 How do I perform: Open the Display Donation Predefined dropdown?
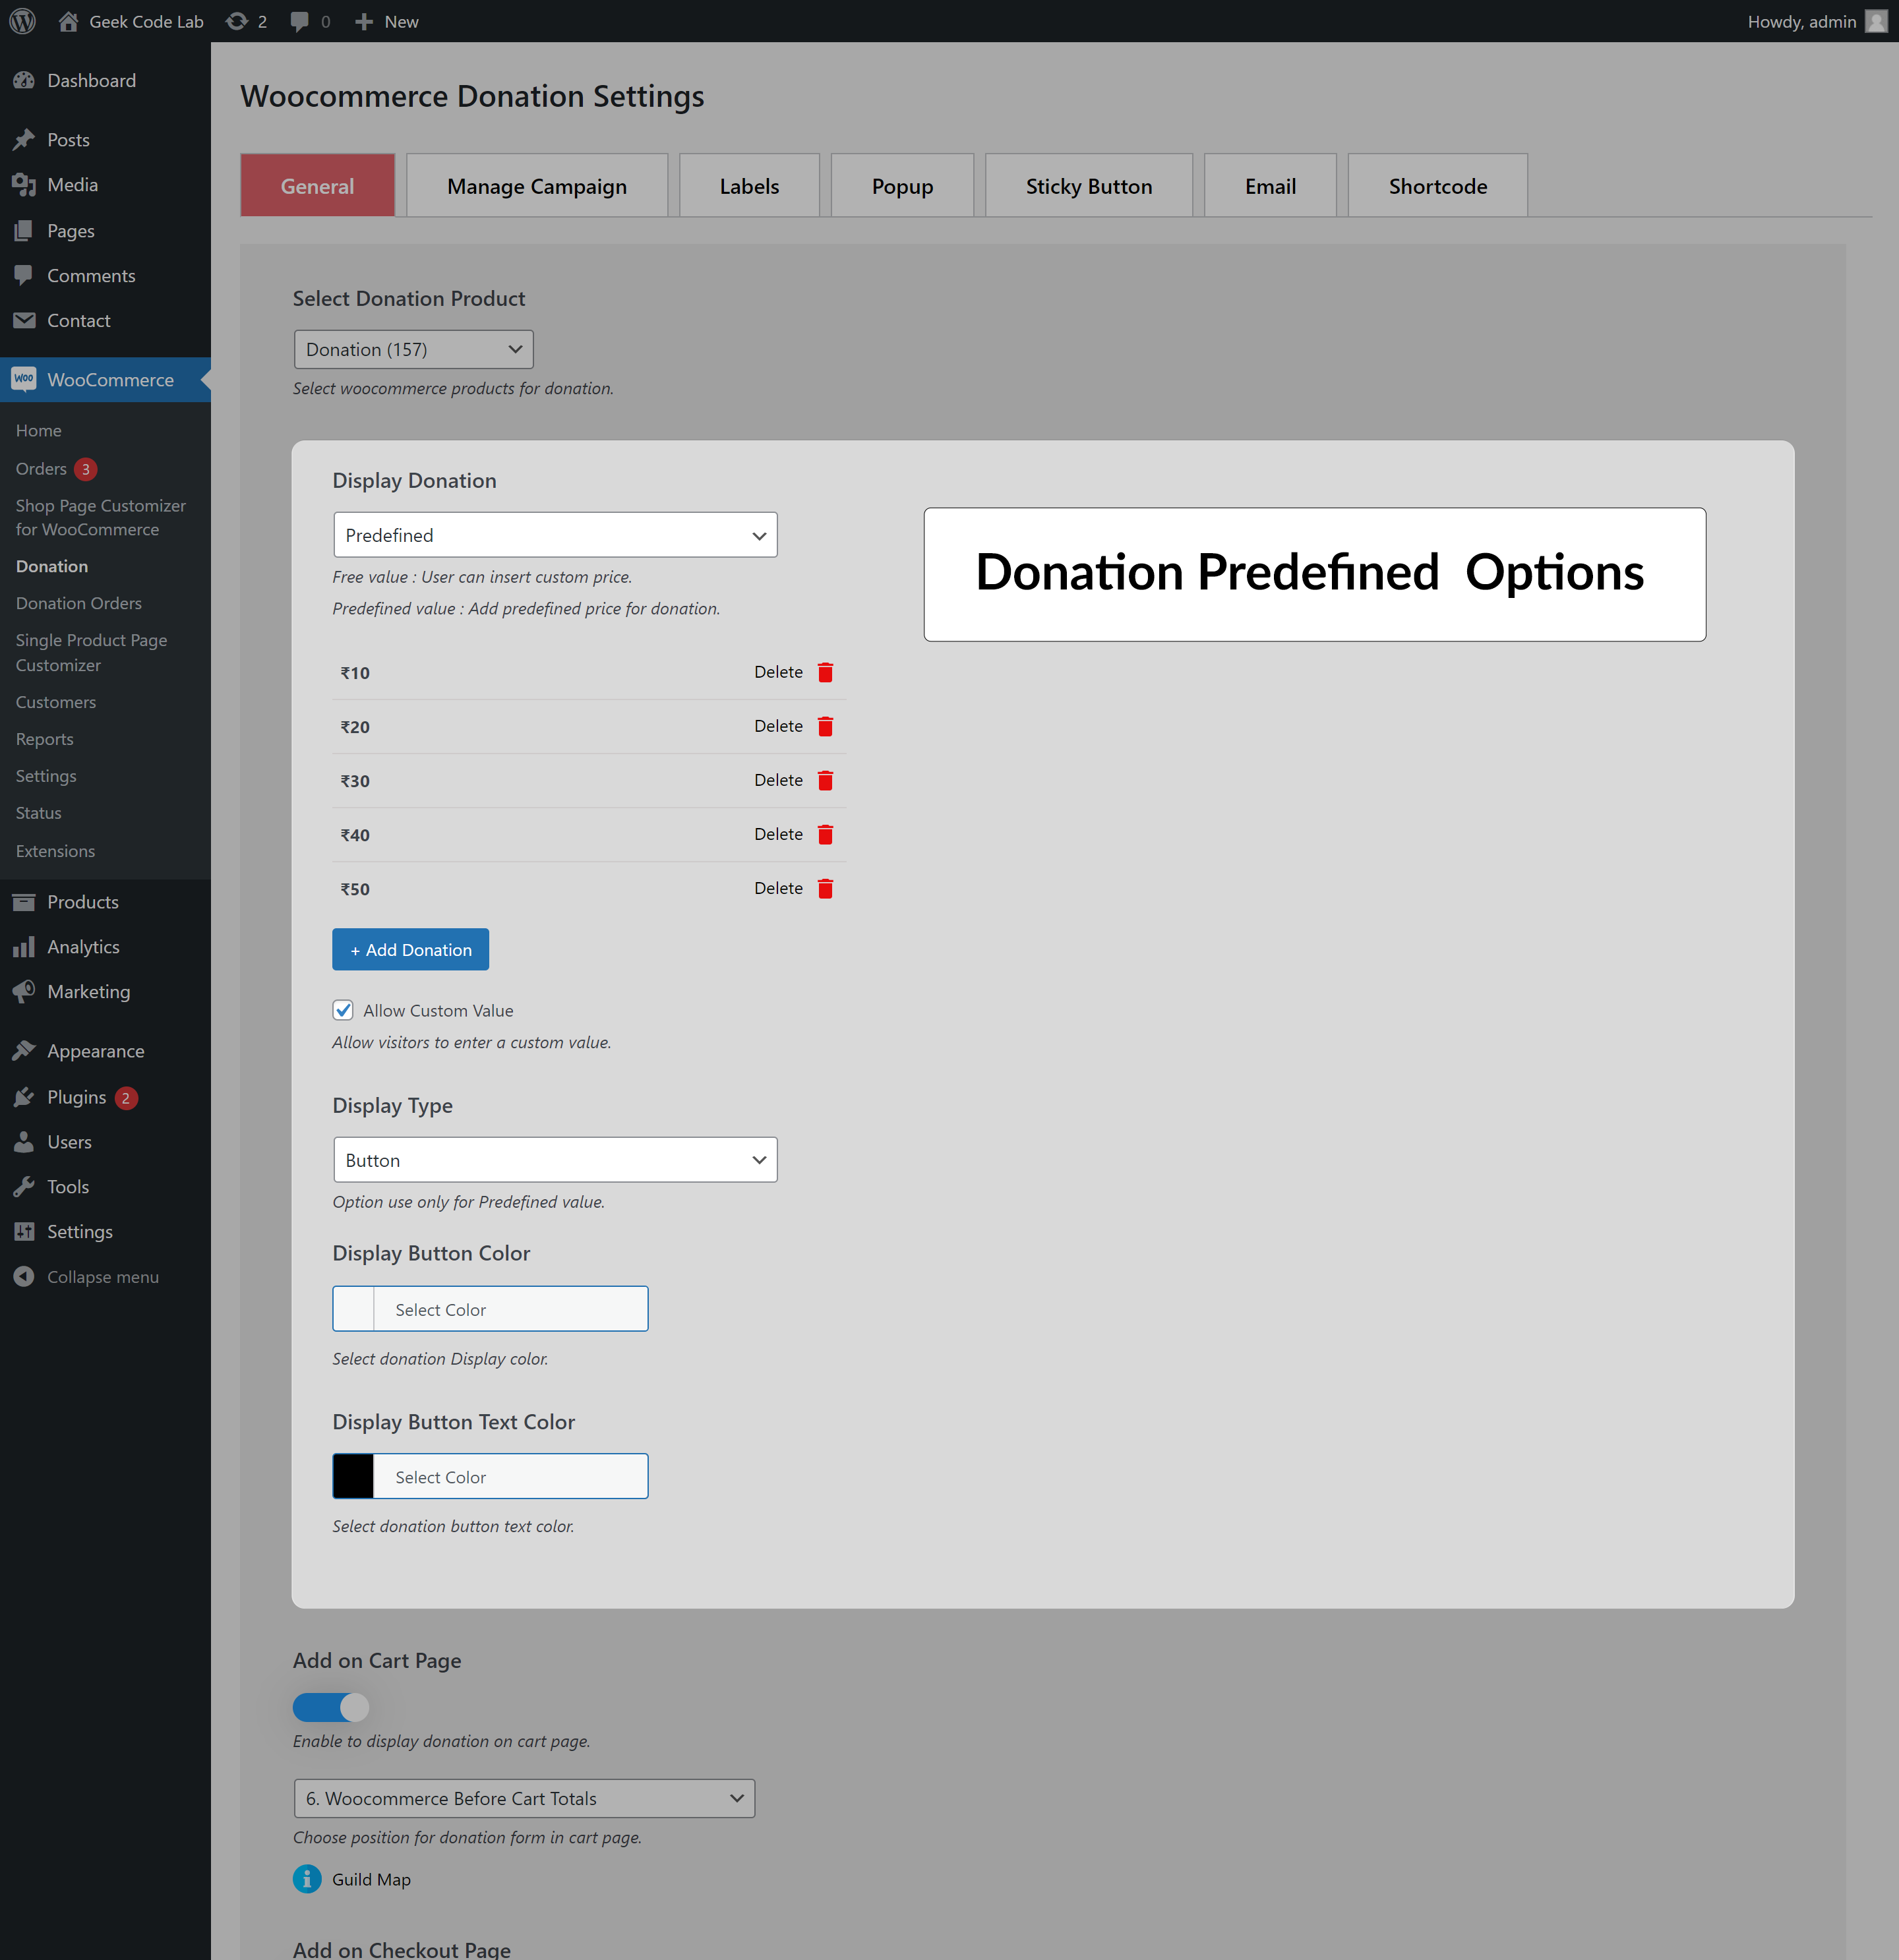coord(555,535)
